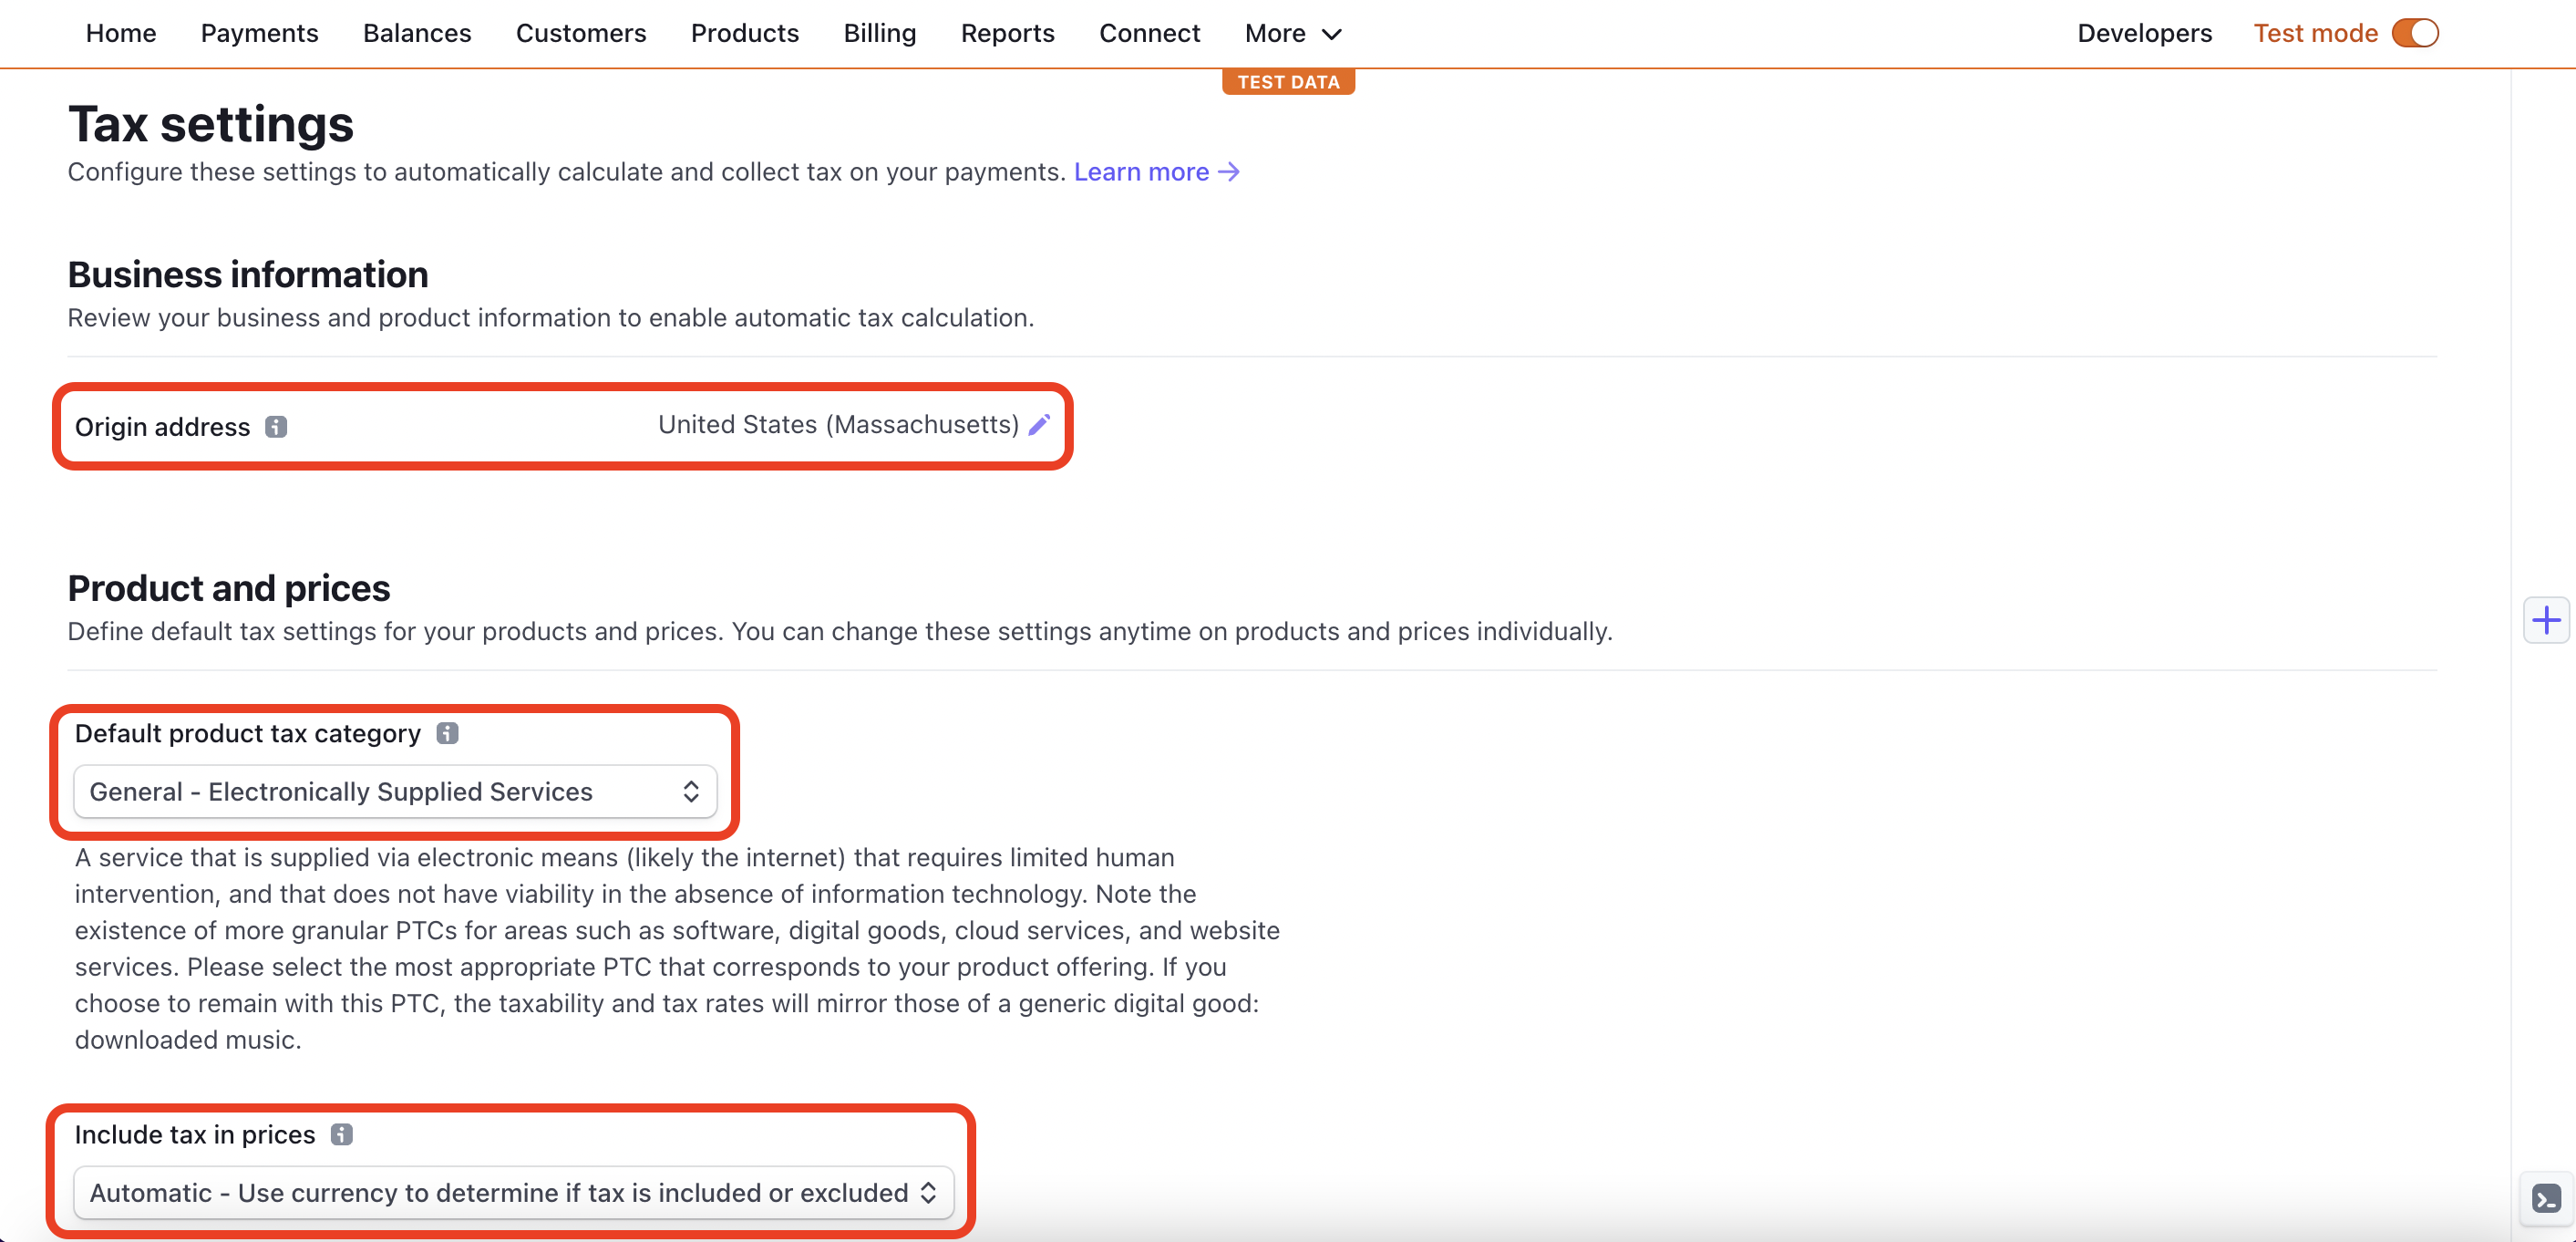2576x1242 pixels.
Task: Click the plus icon on right sidebar
Action: [x=2546, y=620]
